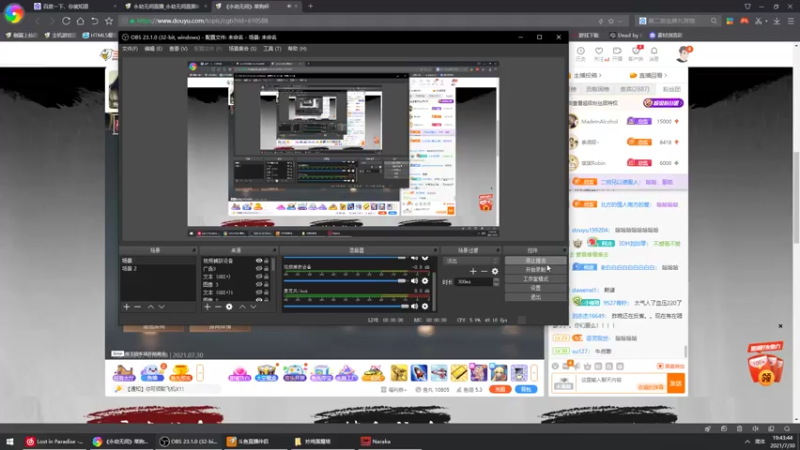Image resolution: width=800 pixels, height=450 pixels.
Task: Open Windows Start menu
Action: coord(10,441)
